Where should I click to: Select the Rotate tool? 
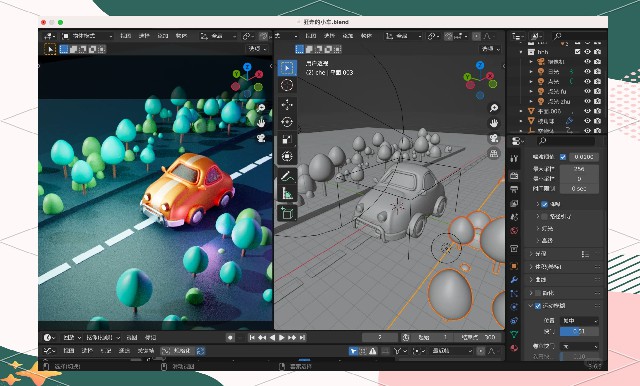287,122
